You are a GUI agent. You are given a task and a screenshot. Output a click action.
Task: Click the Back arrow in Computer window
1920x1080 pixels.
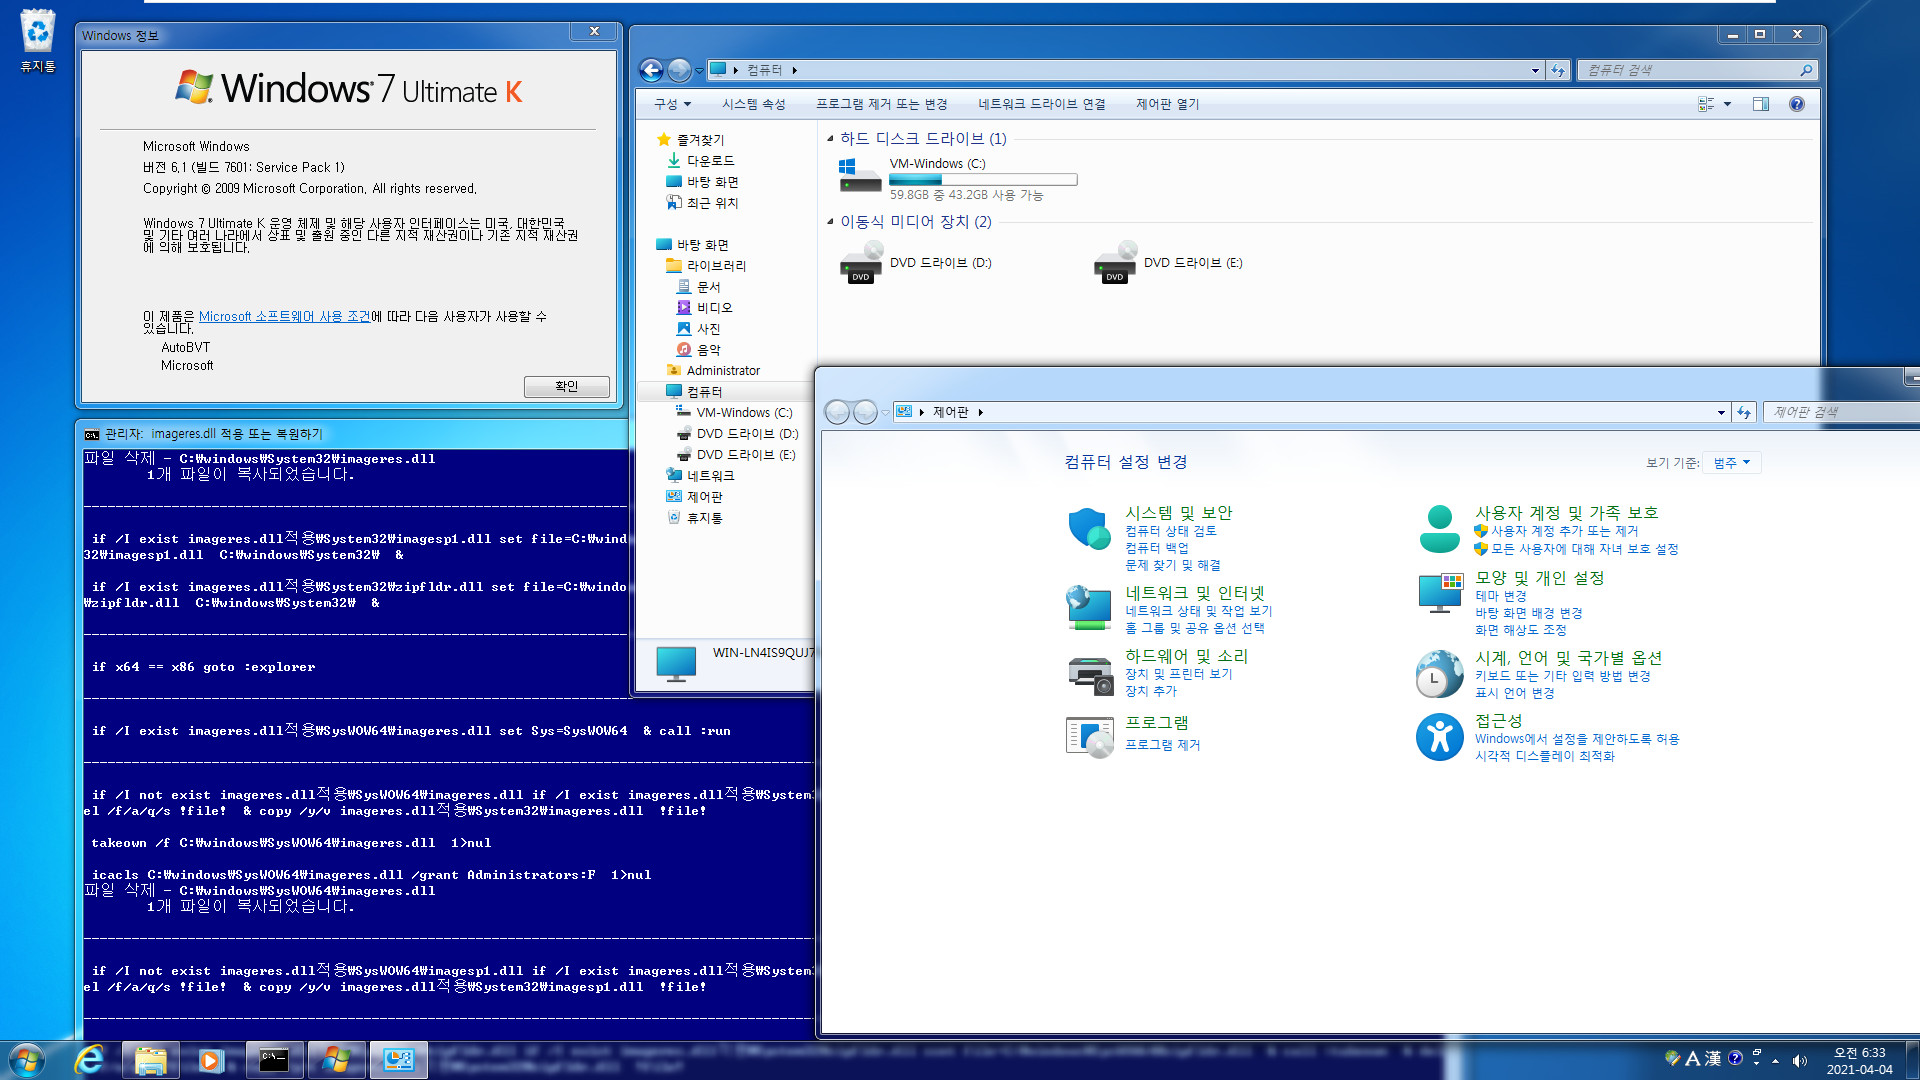pos(651,70)
